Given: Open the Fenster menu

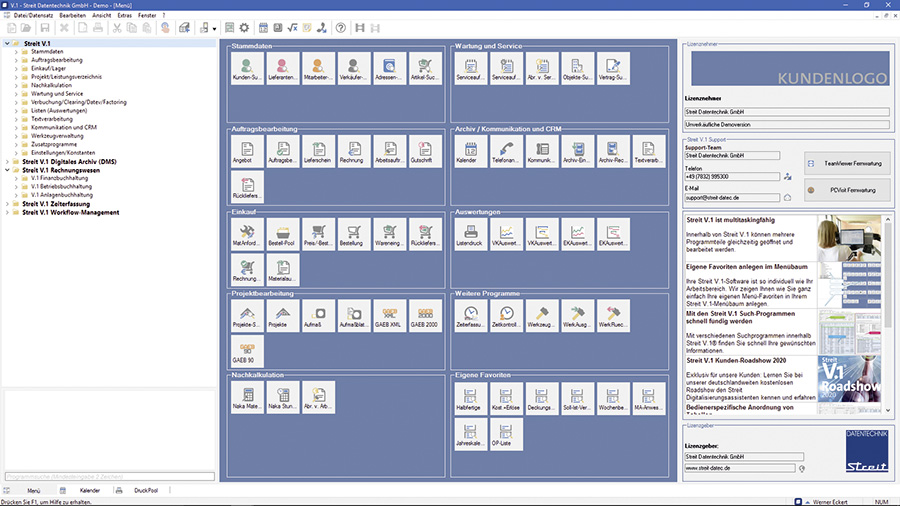Looking at the screenshot, I should click(147, 15).
